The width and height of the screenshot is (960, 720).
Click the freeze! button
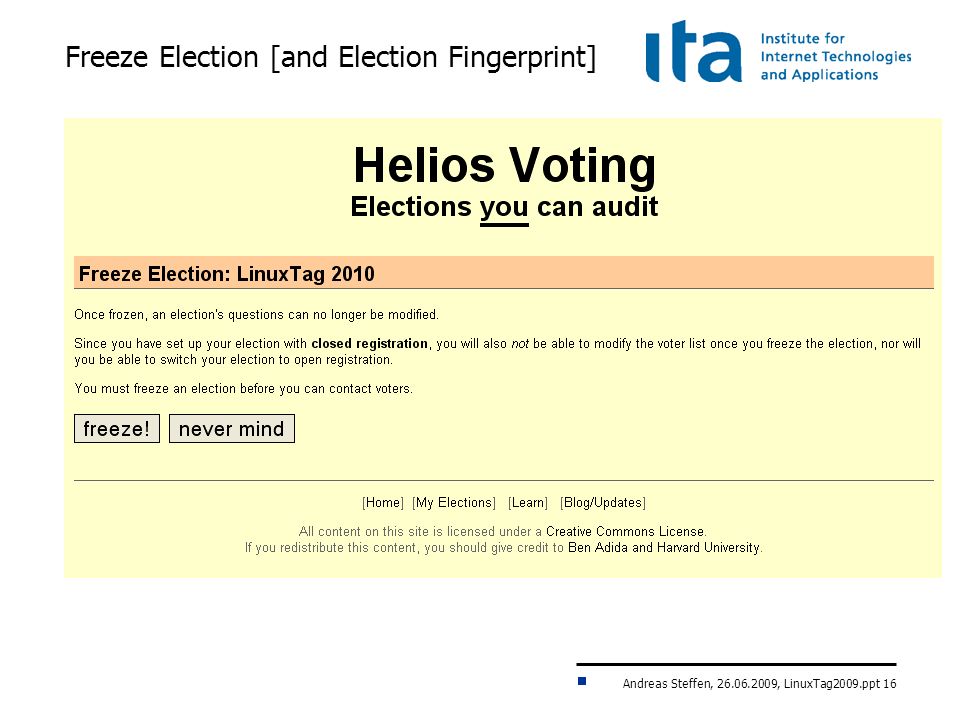click(x=117, y=429)
